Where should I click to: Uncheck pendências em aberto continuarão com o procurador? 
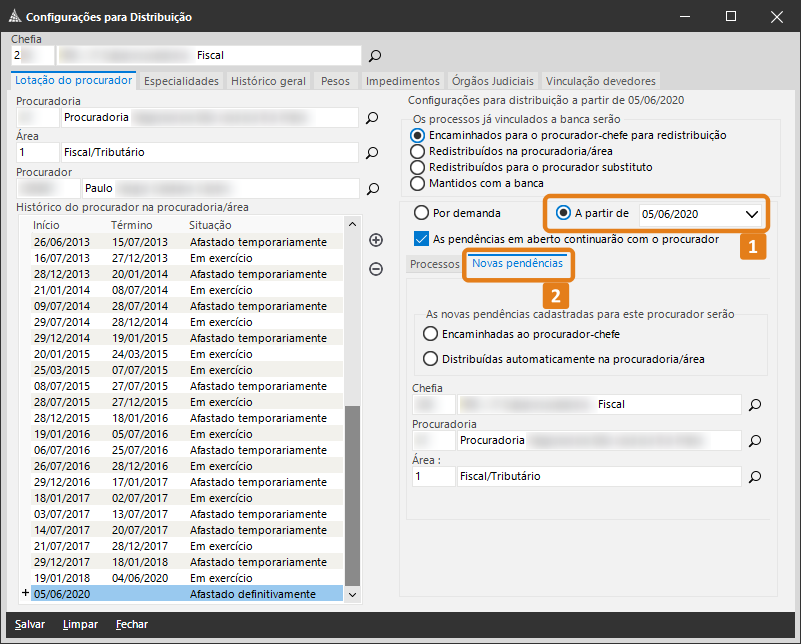coord(421,239)
